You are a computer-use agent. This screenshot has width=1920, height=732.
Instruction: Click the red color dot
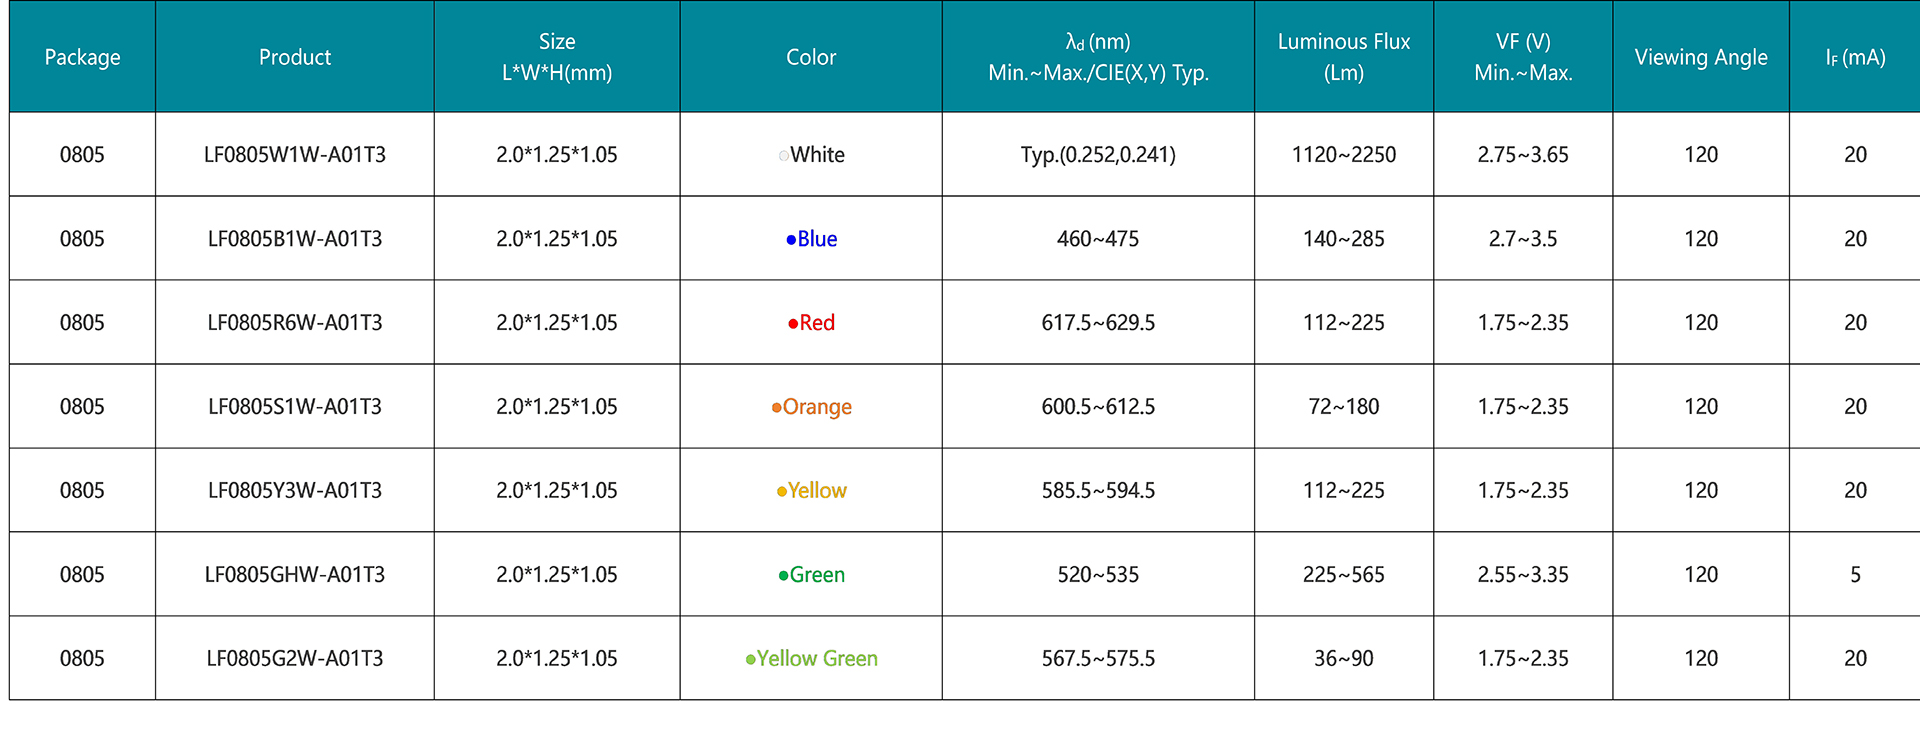(x=793, y=324)
